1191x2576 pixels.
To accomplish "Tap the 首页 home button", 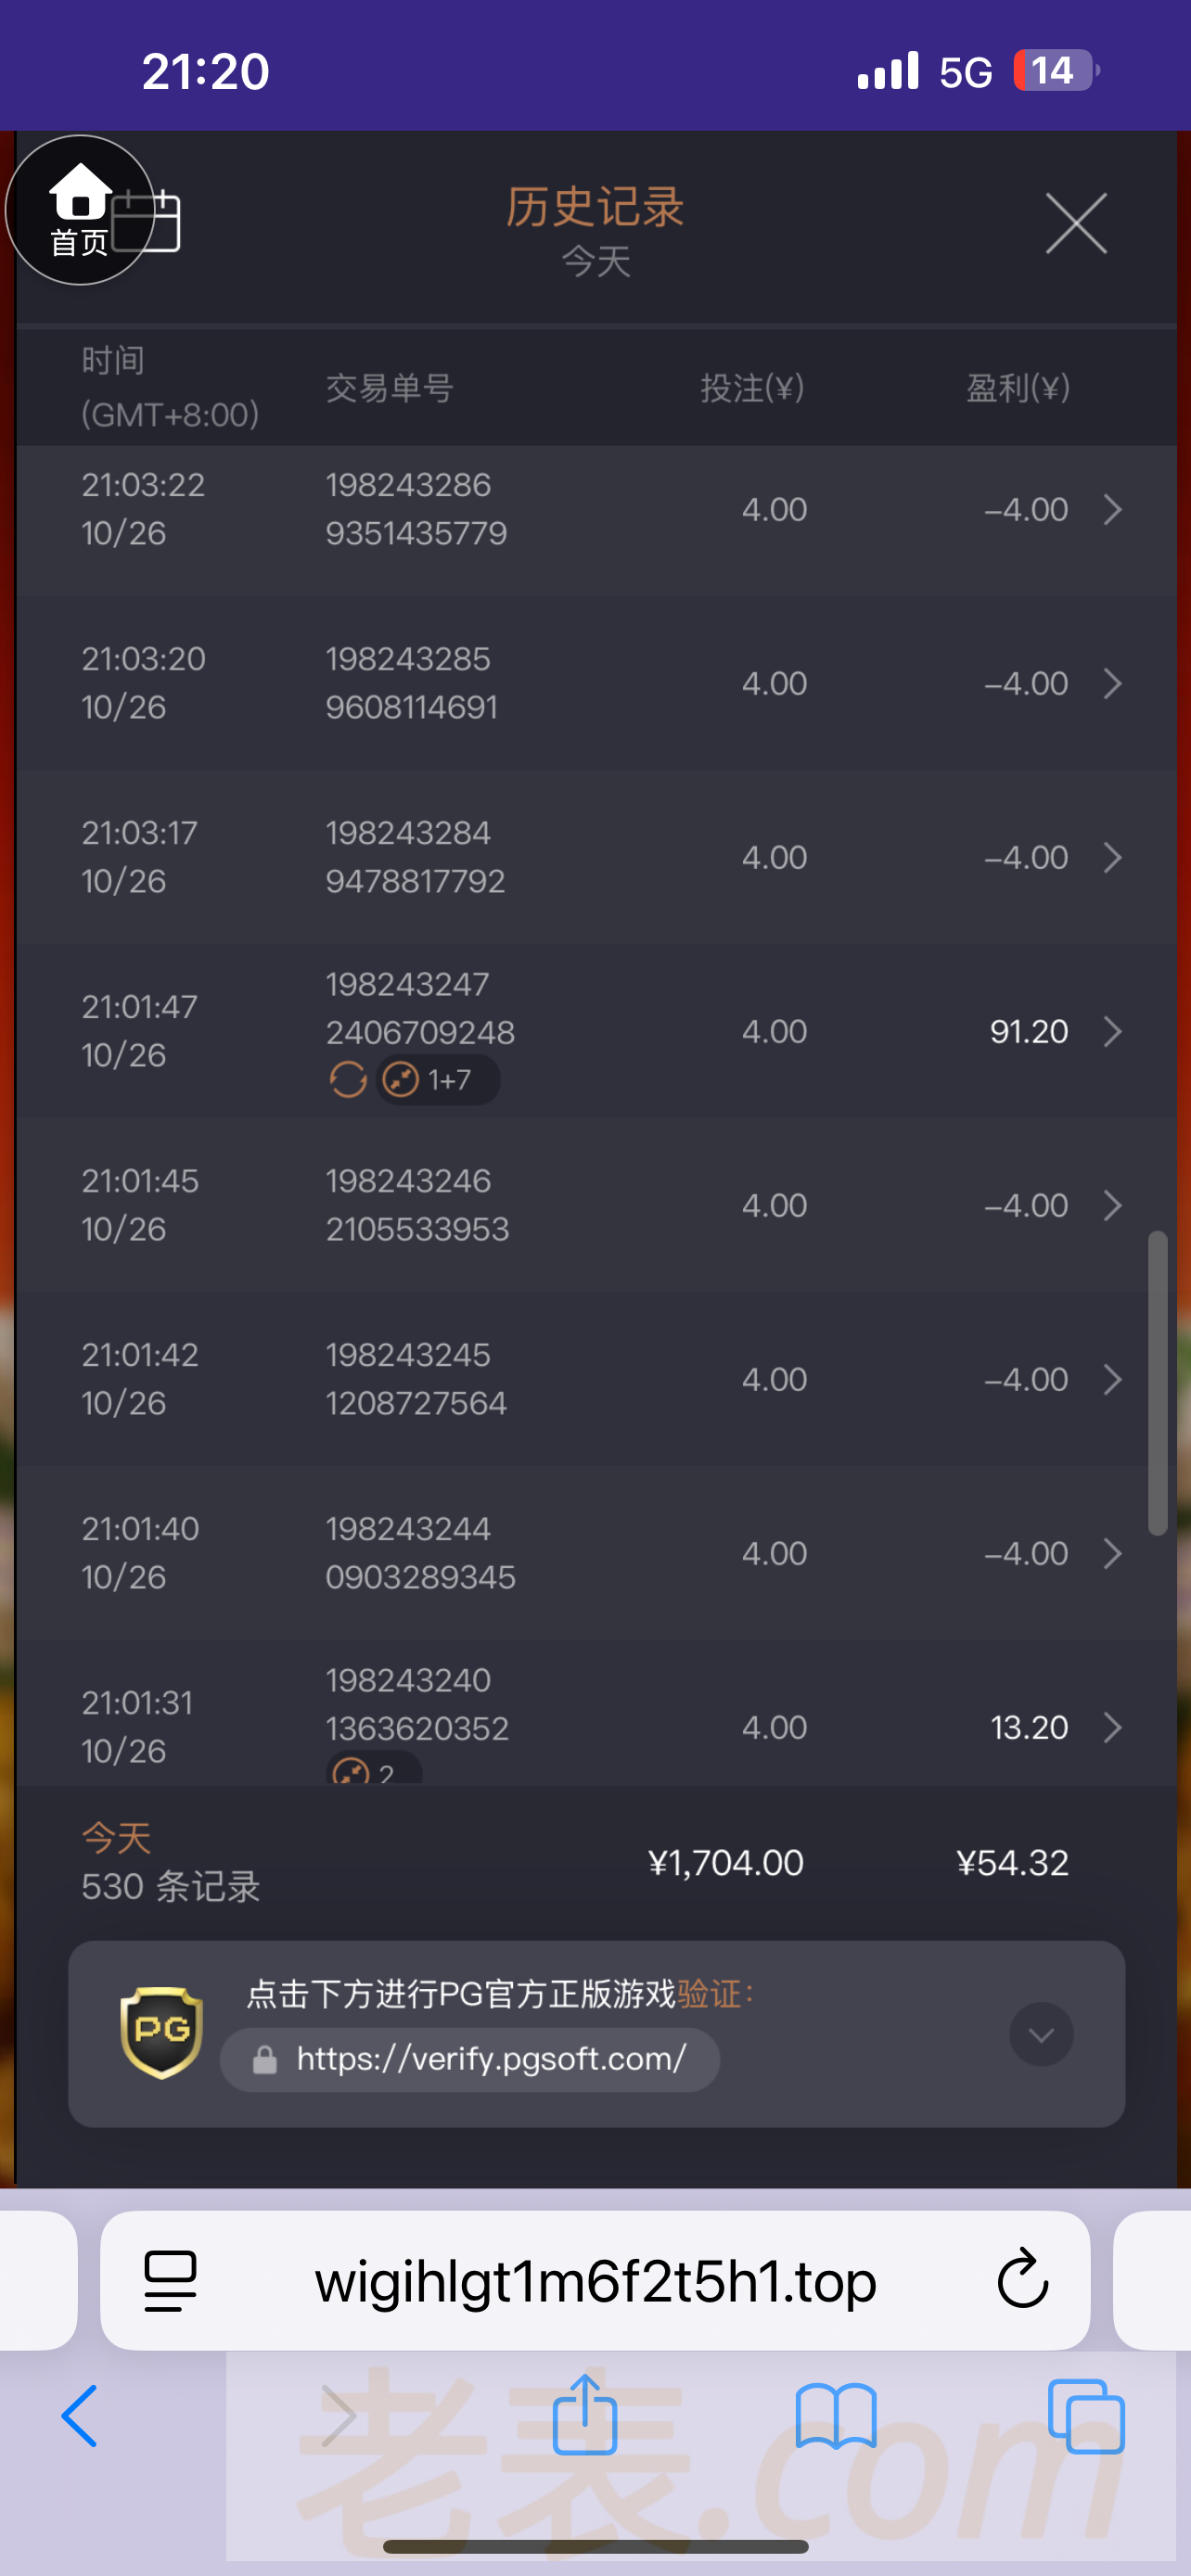I will point(79,210).
